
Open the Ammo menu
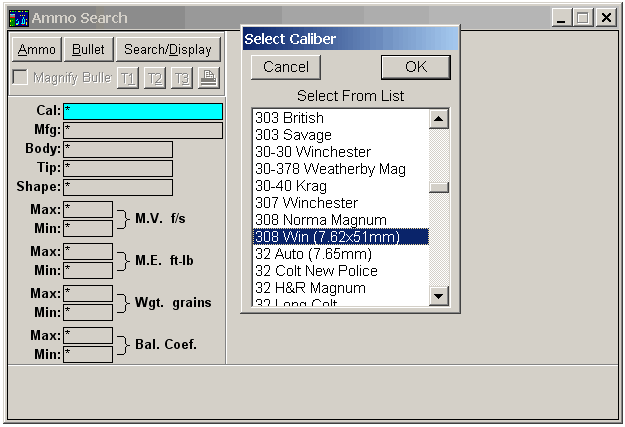[x=37, y=49]
